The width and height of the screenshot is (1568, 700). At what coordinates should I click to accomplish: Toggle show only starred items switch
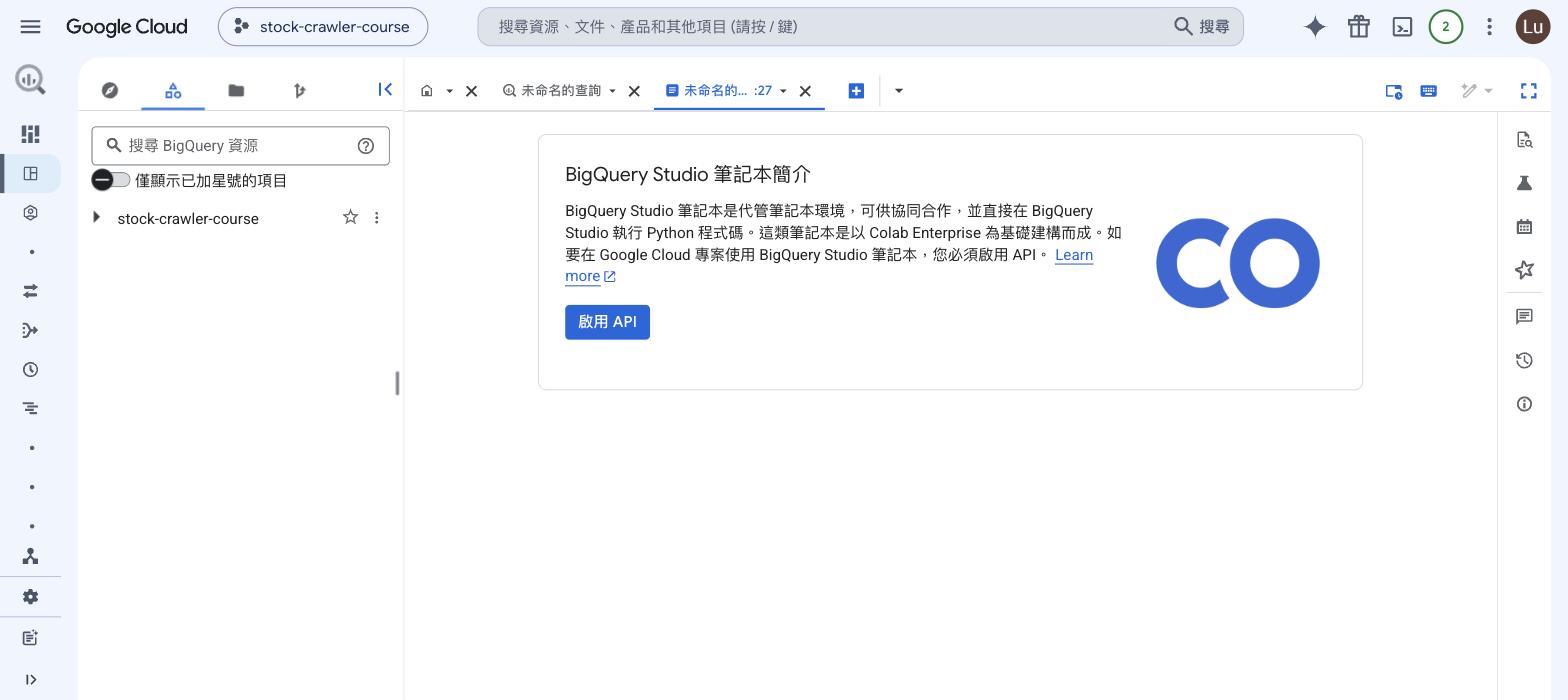110,180
